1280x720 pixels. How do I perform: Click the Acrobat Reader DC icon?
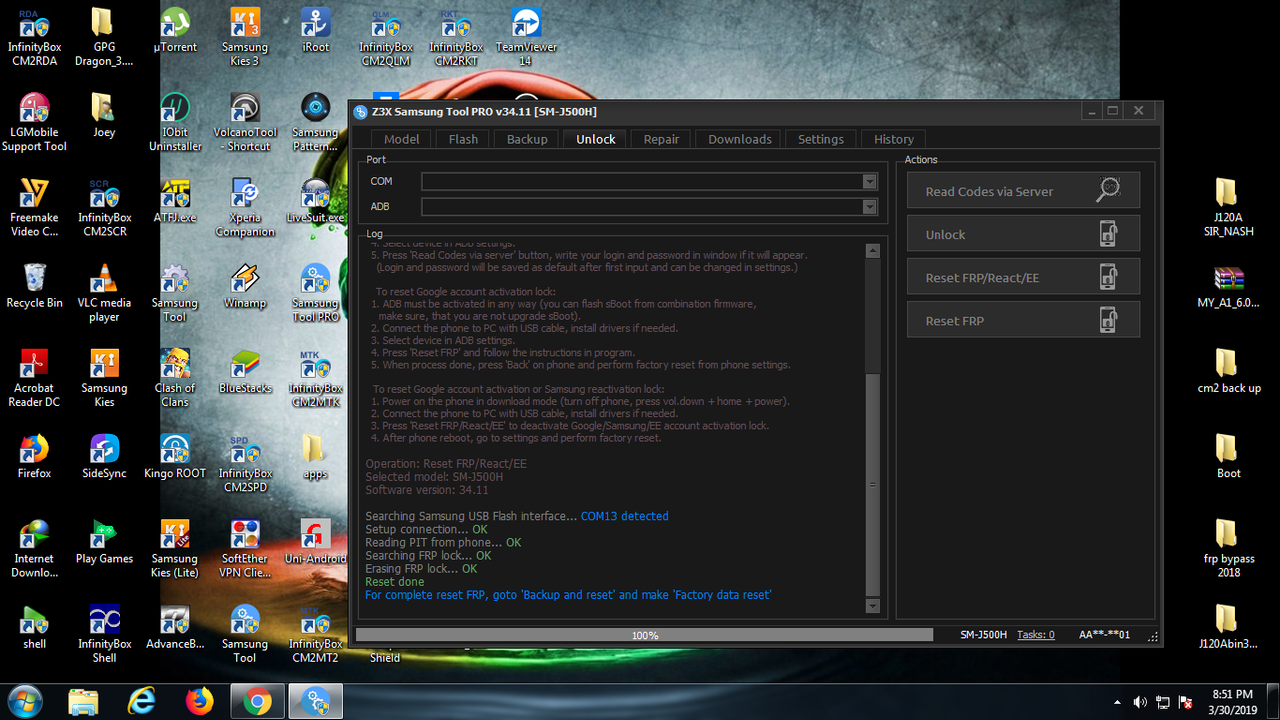[x=34, y=379]
